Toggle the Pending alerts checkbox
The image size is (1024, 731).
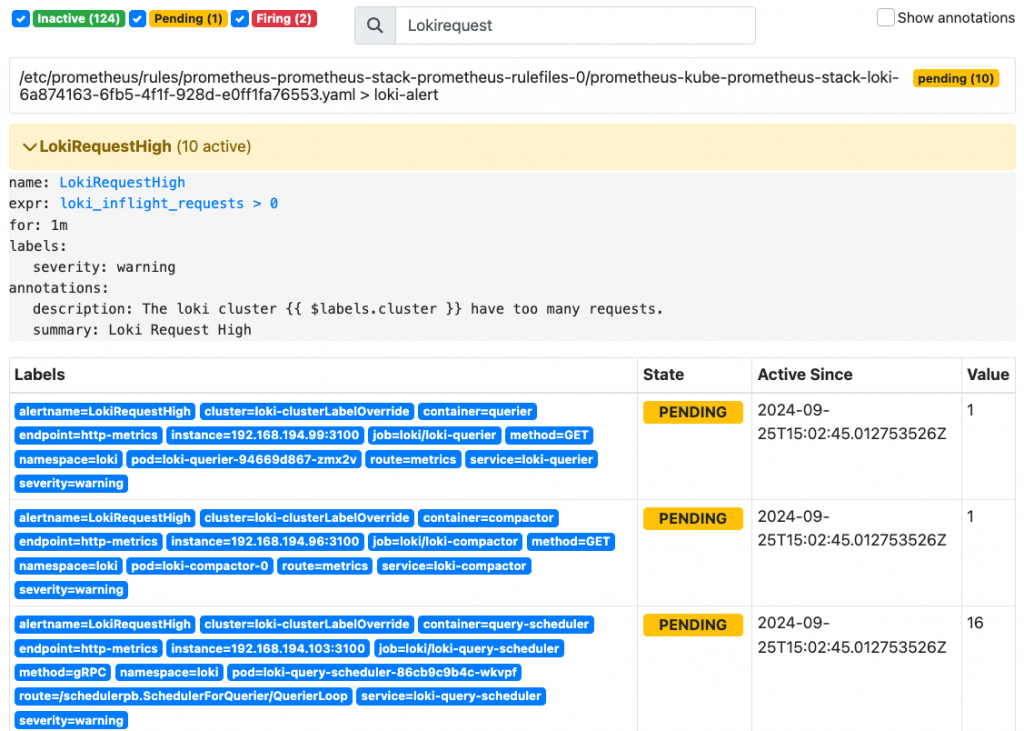(x=137, y=19)
